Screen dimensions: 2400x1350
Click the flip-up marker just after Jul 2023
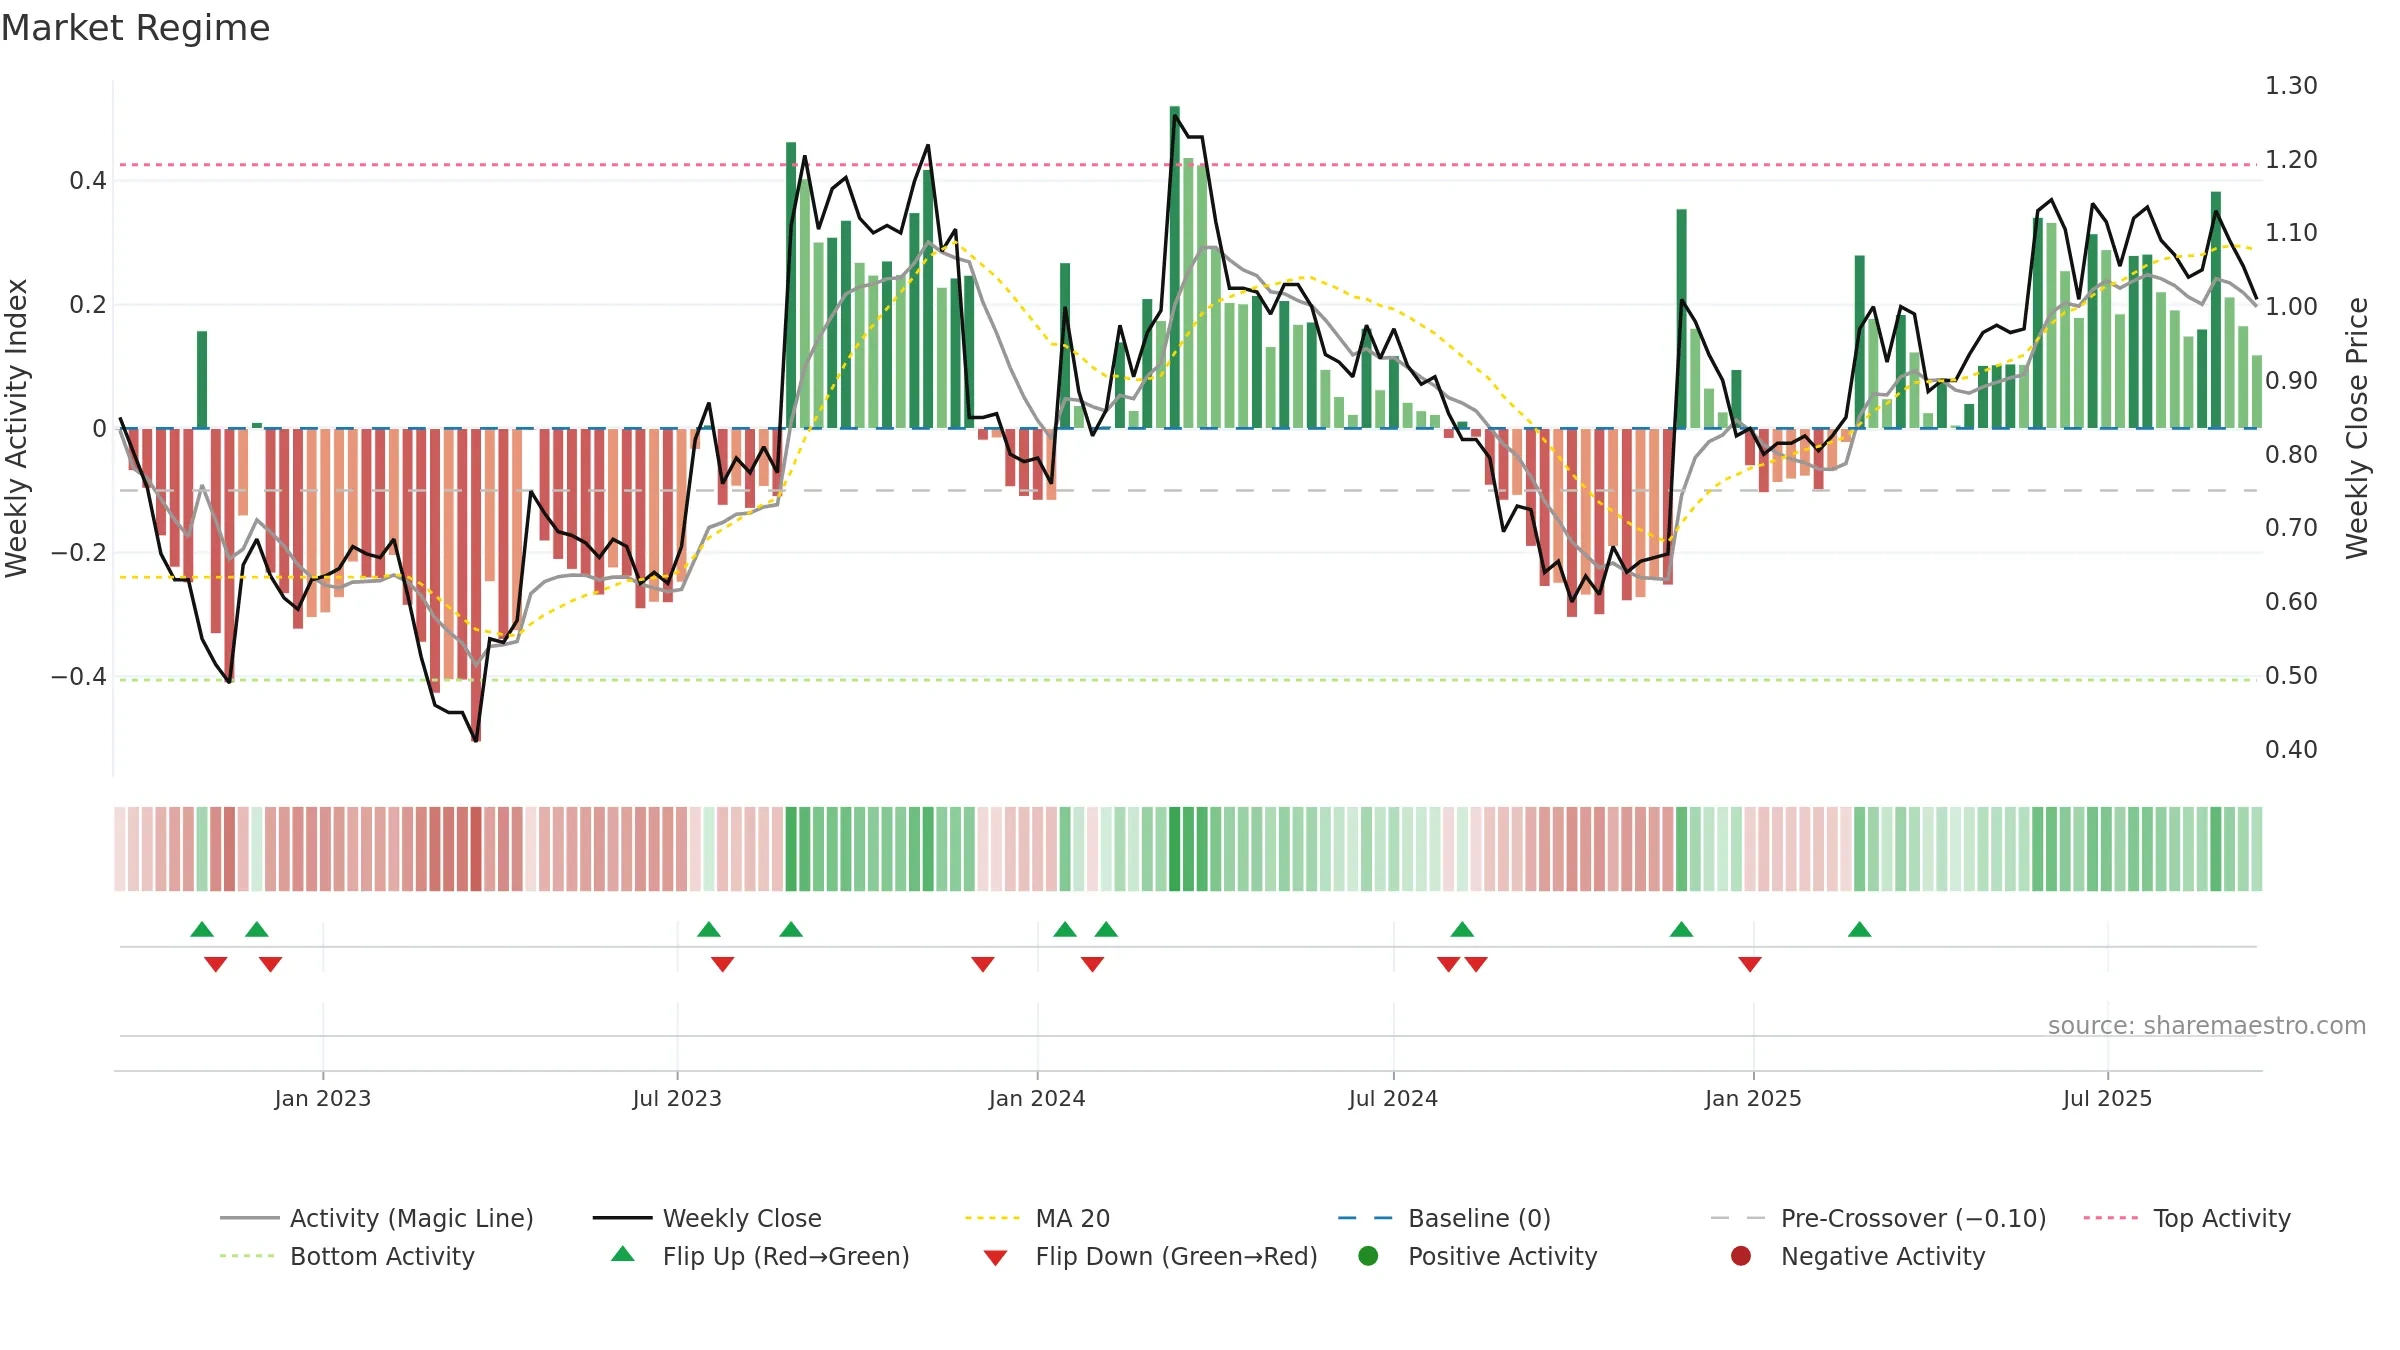click(709, 929)
